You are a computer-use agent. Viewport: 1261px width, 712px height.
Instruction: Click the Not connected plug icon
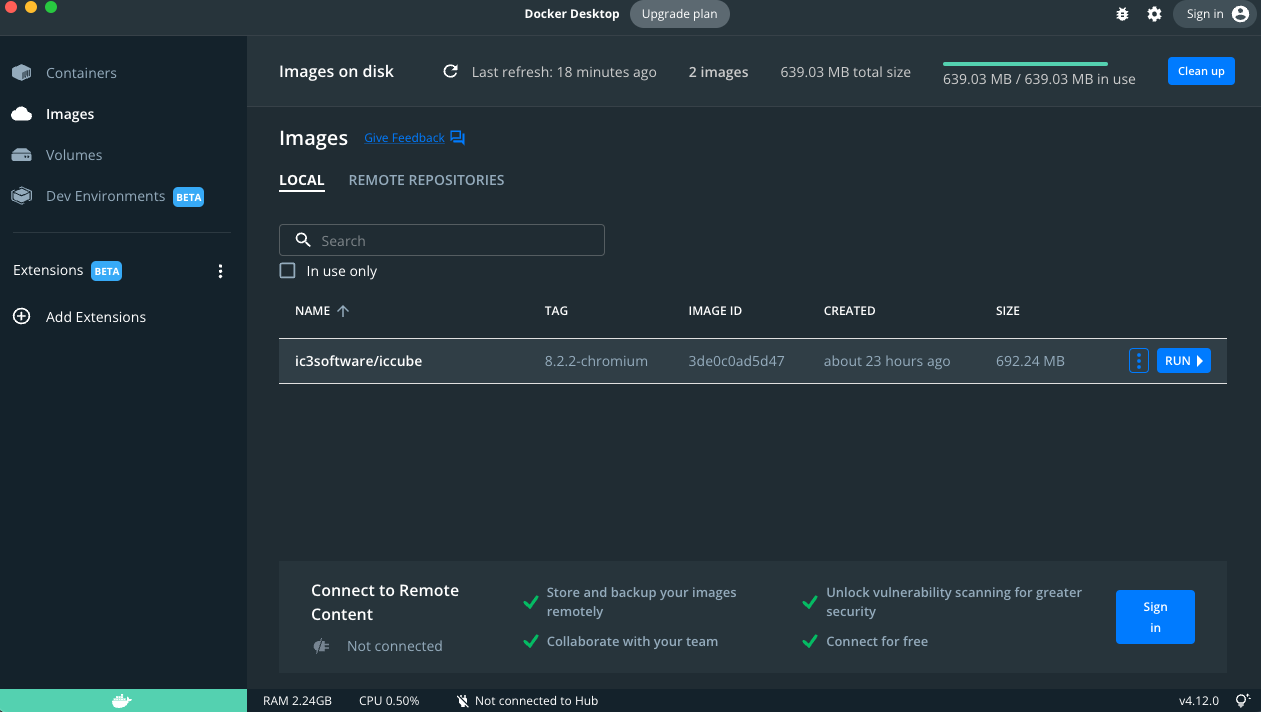(x=321, y=646)
